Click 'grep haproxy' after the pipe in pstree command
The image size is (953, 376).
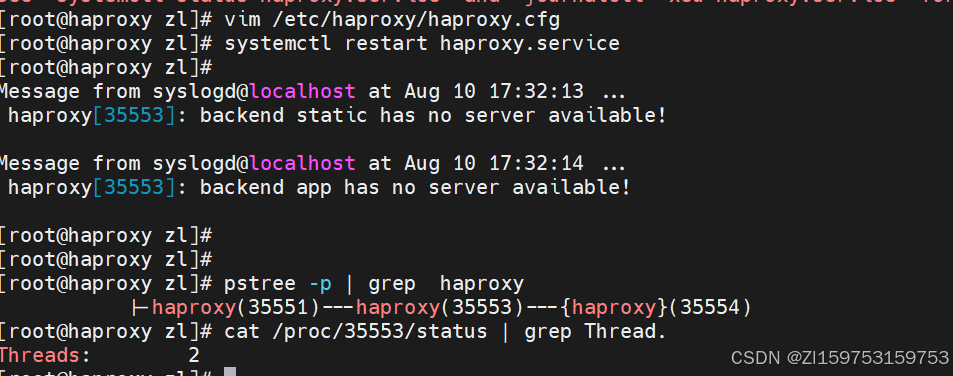click(446, 284)
